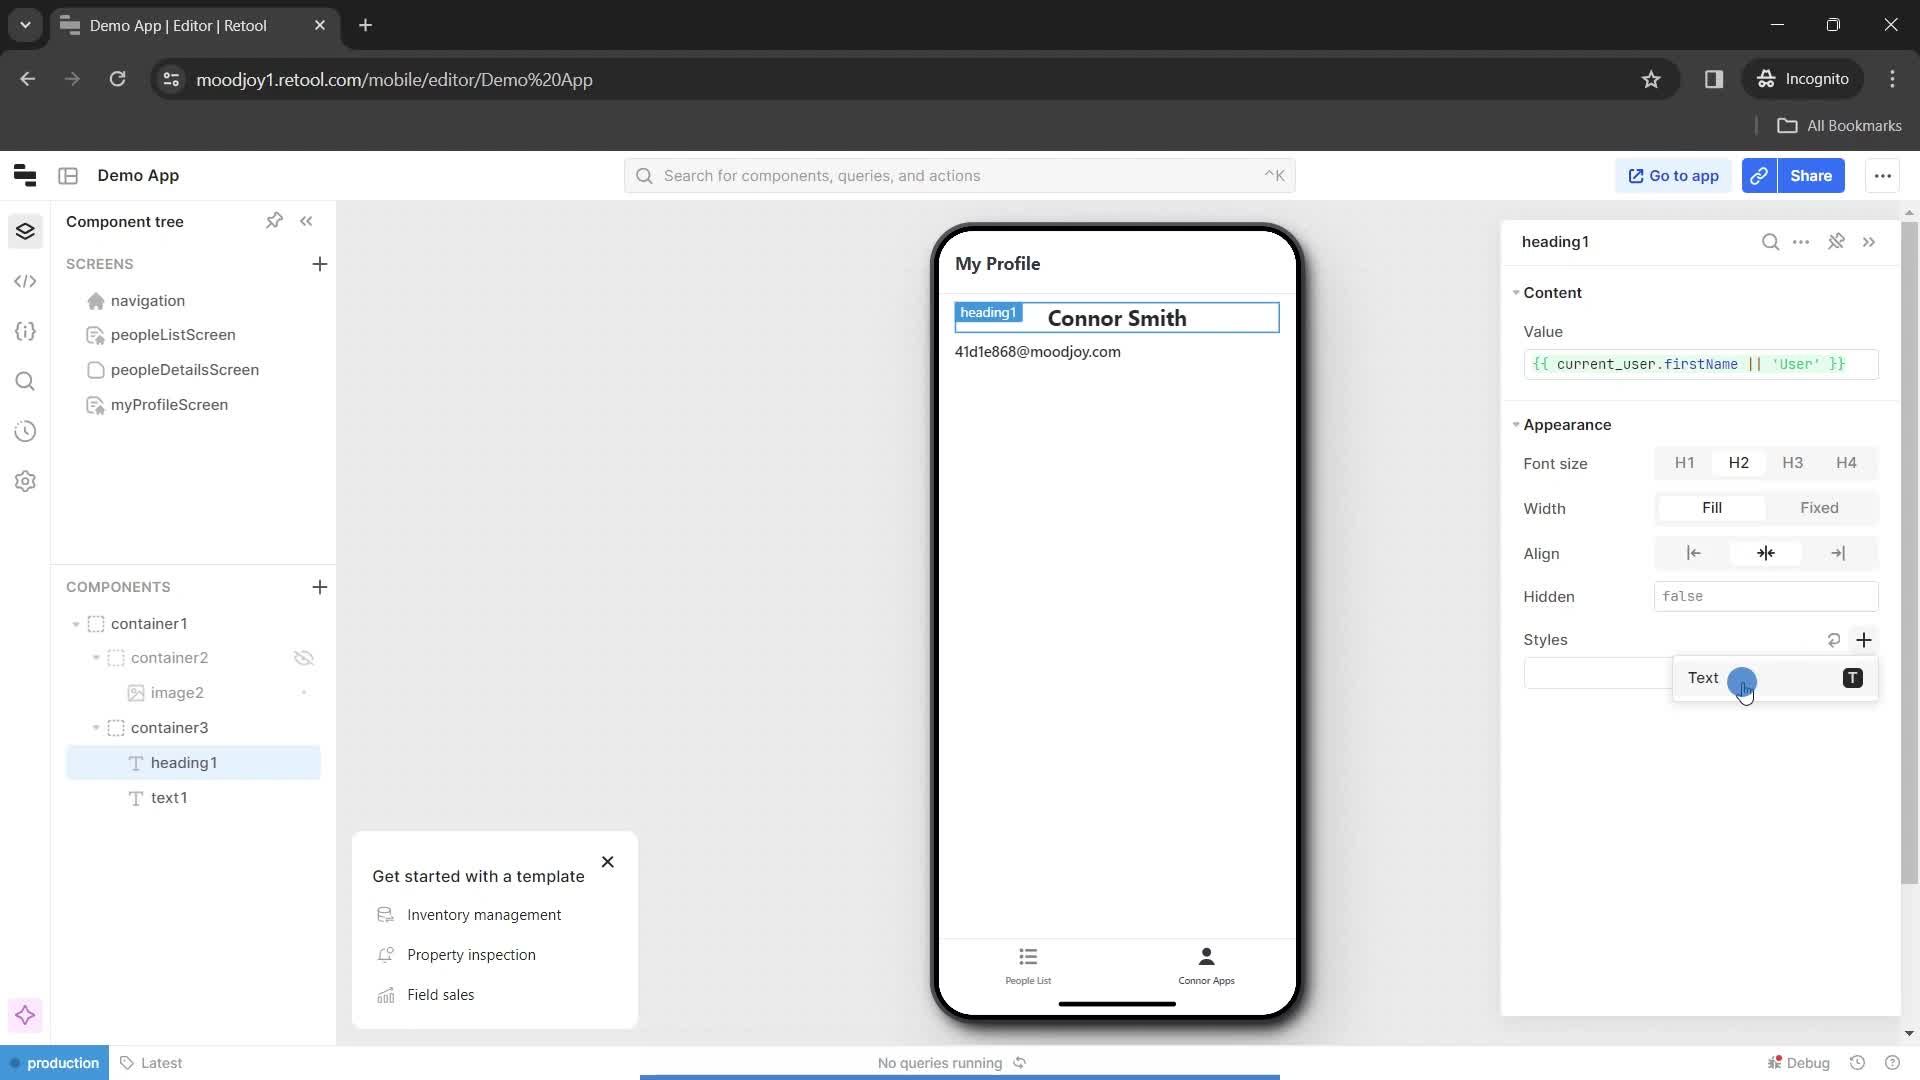Click the myProfileScreen tab
Screen dimensions: 1920x1080
click(x=169, y=404)
